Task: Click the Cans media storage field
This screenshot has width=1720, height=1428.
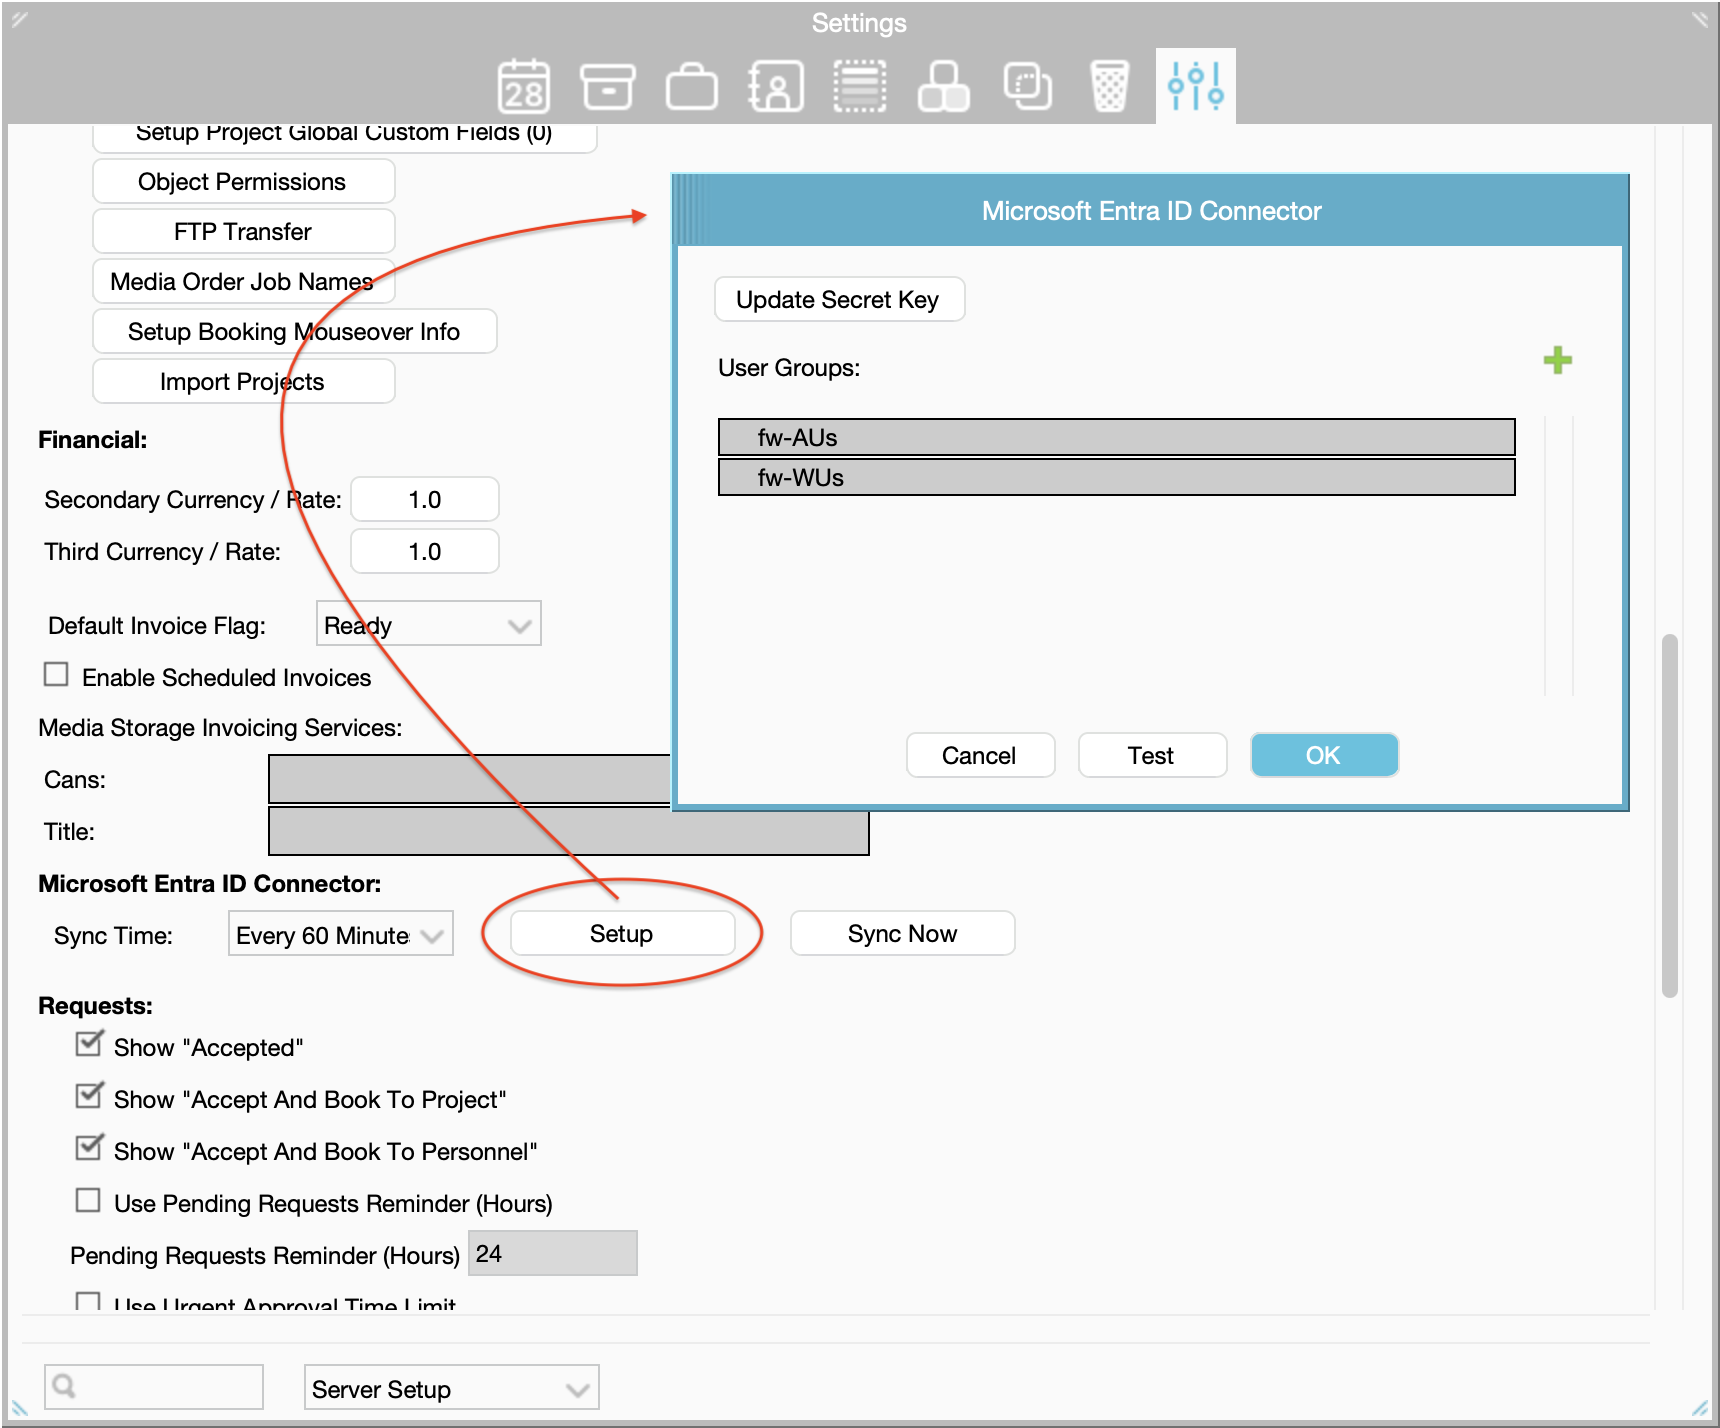Action: pyautogui.click(x=469, y=779)
